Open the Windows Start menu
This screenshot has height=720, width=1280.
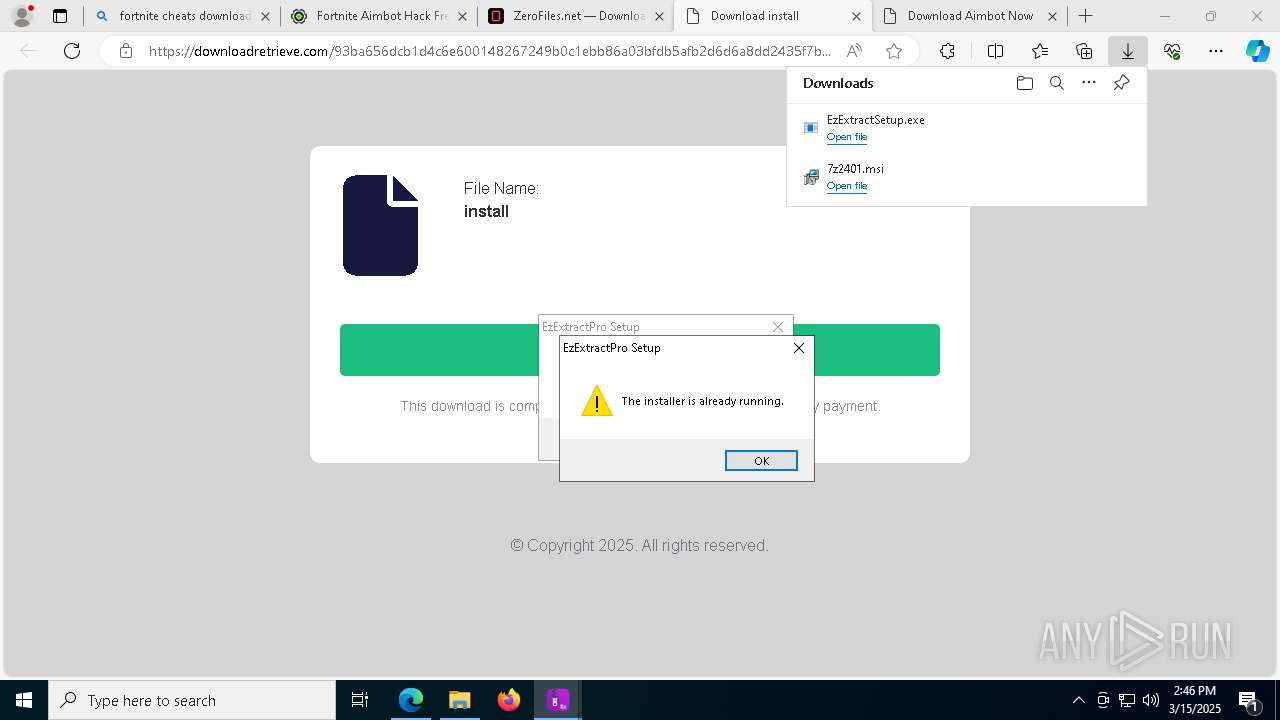click(x=24, y=700)
